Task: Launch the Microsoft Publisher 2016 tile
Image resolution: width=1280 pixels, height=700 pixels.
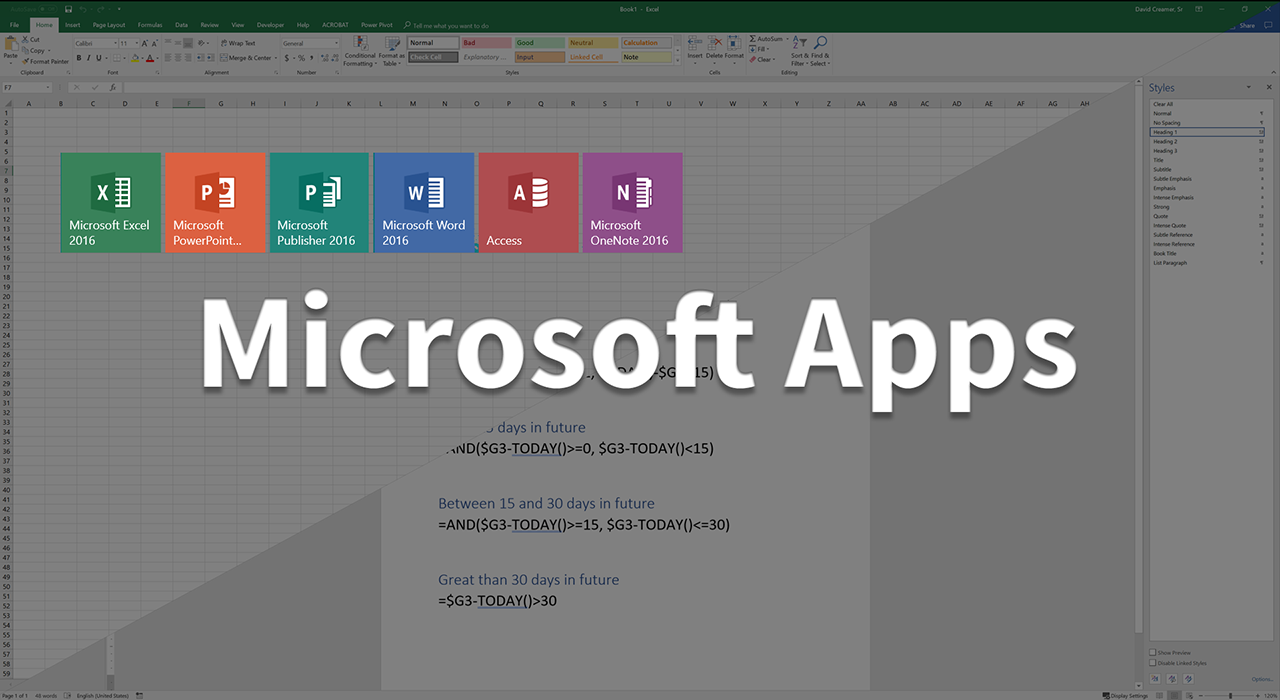Action: (319, 202)
